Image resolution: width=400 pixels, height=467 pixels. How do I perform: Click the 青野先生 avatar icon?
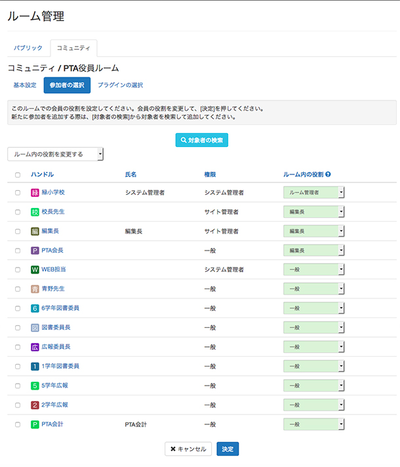pyautogui.click(x=35, y=289)
